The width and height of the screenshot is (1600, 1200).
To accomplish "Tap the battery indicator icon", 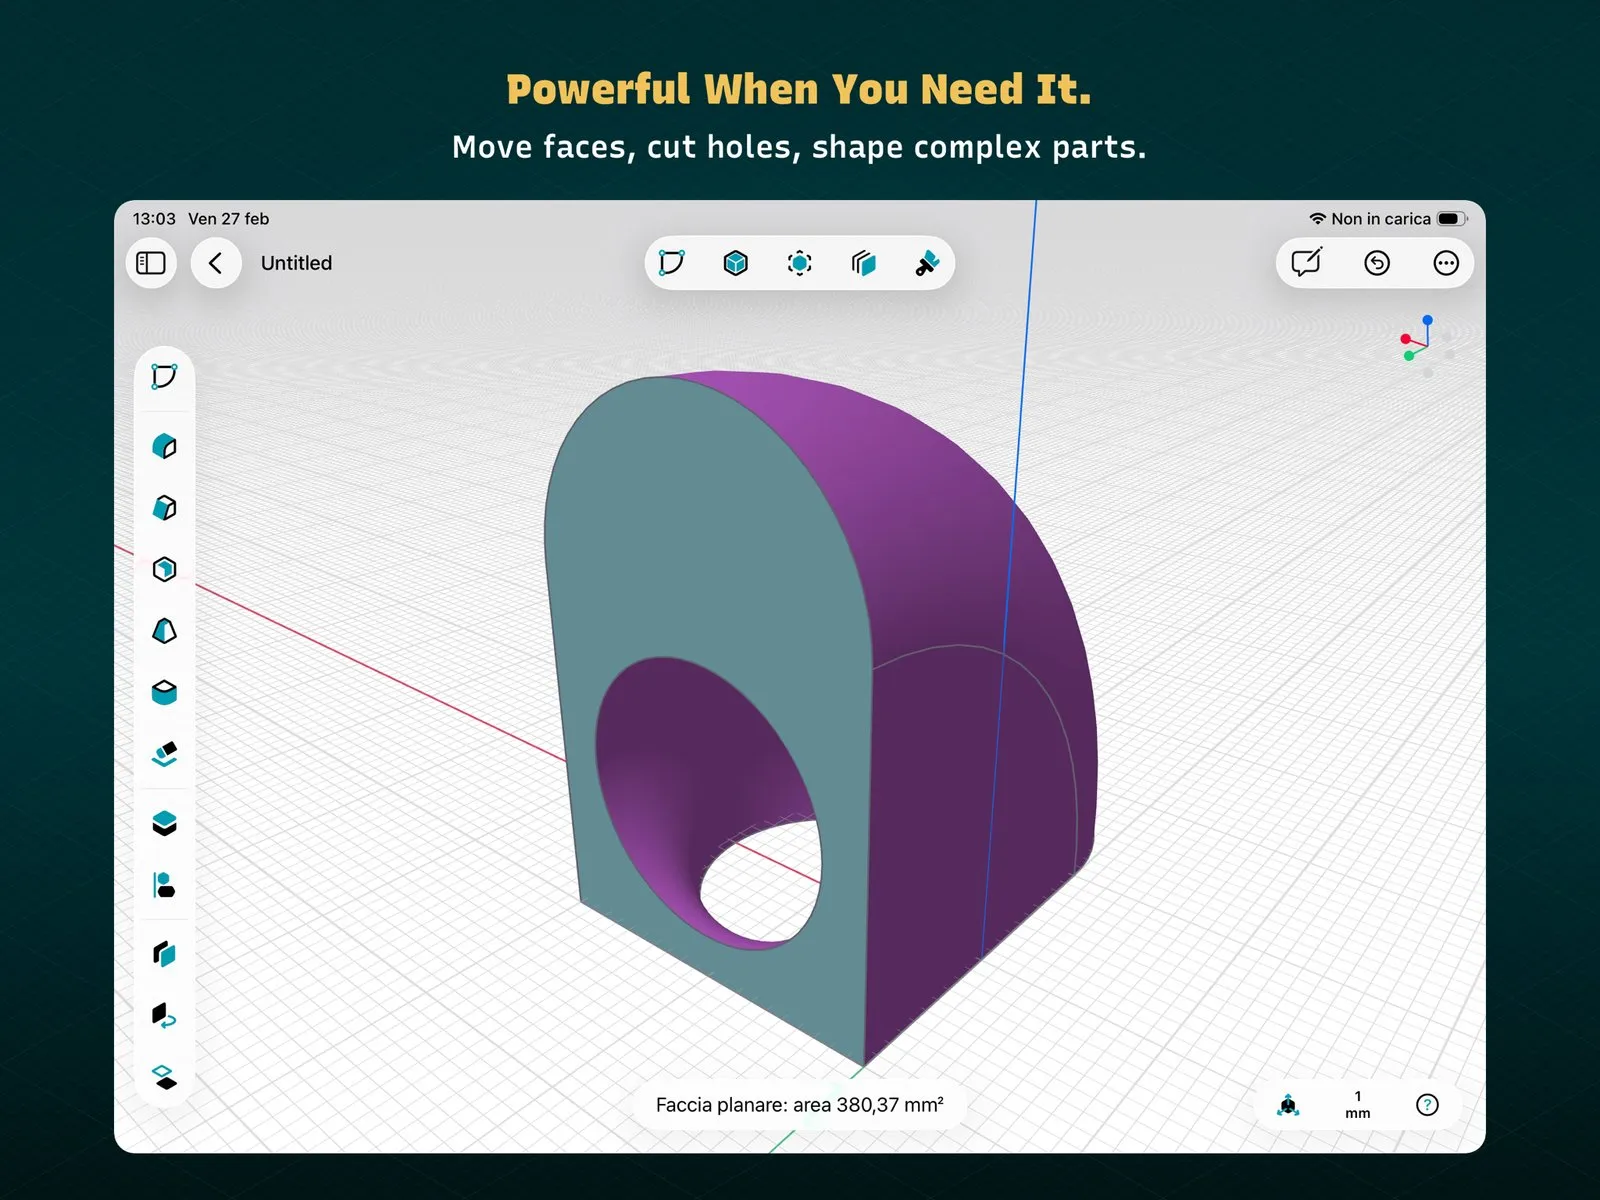I will [x=1452, y=219].
